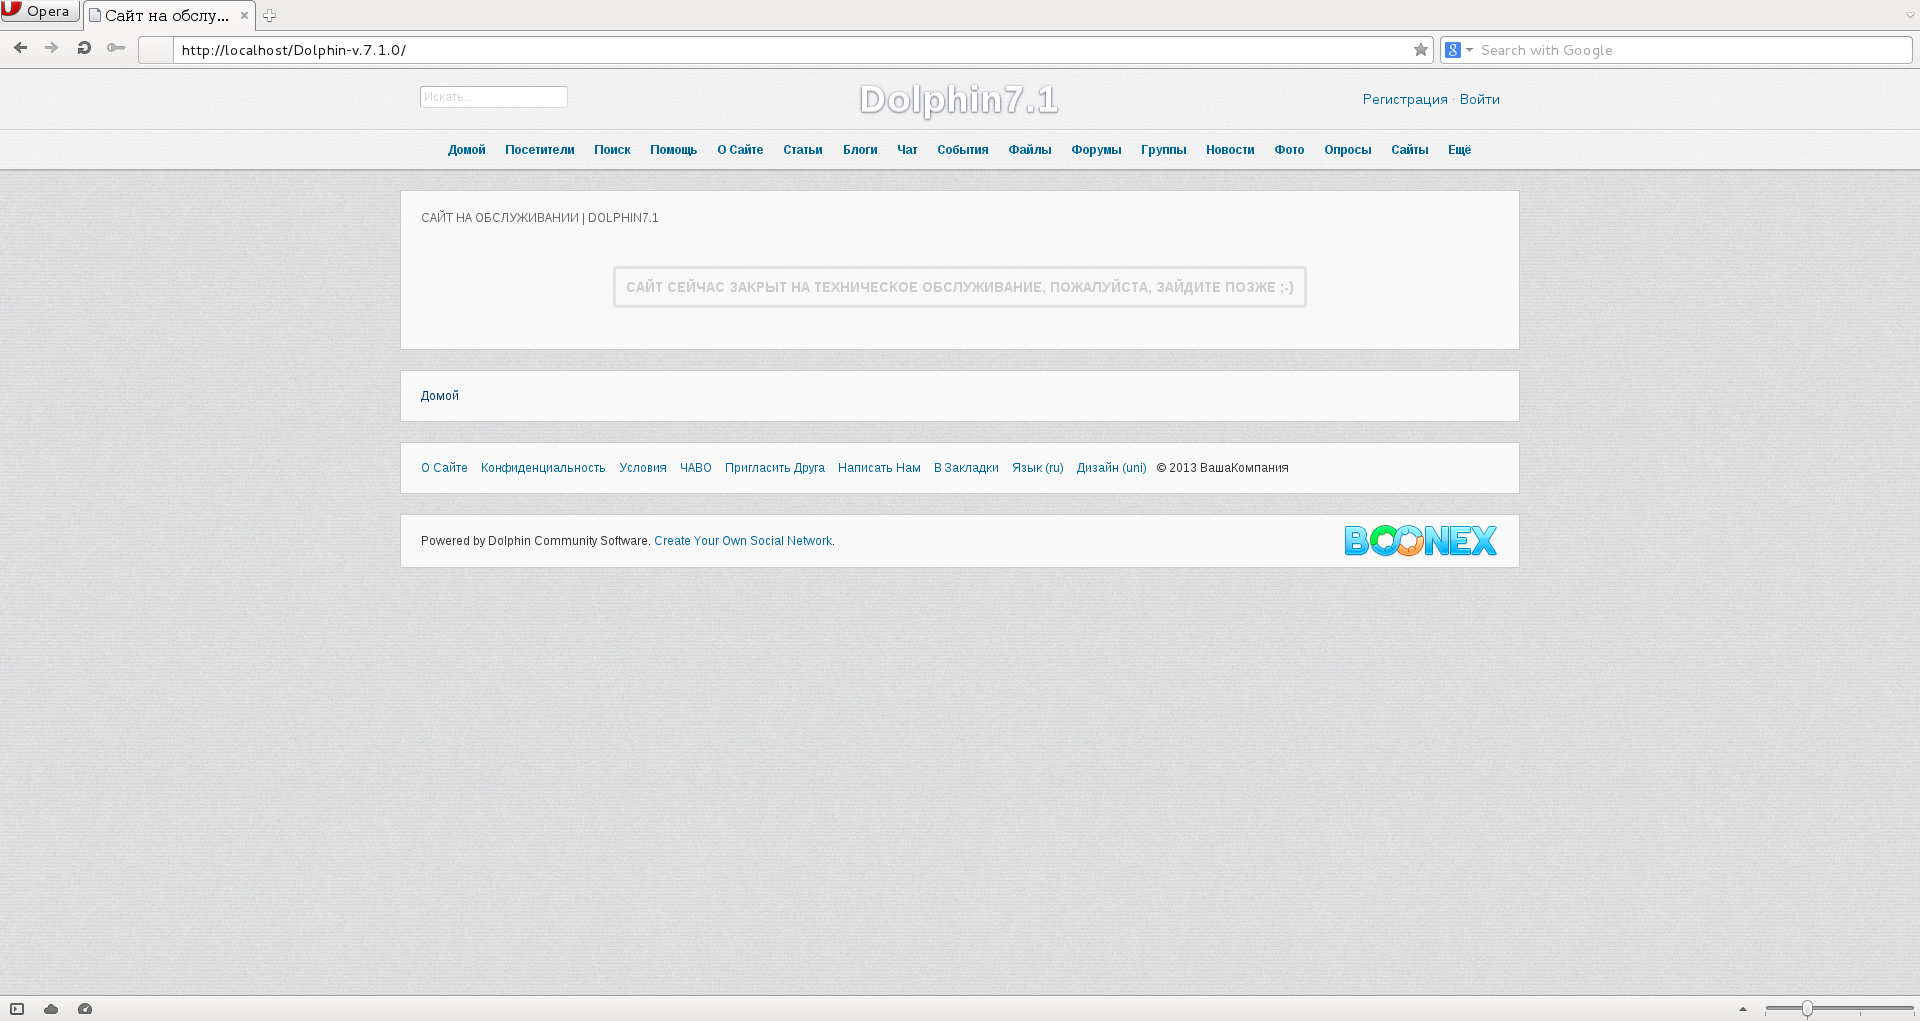Click the Искать search input field
This screenshot has width=1920, height=1021.
pyautogui.click(x=493, y=97)
